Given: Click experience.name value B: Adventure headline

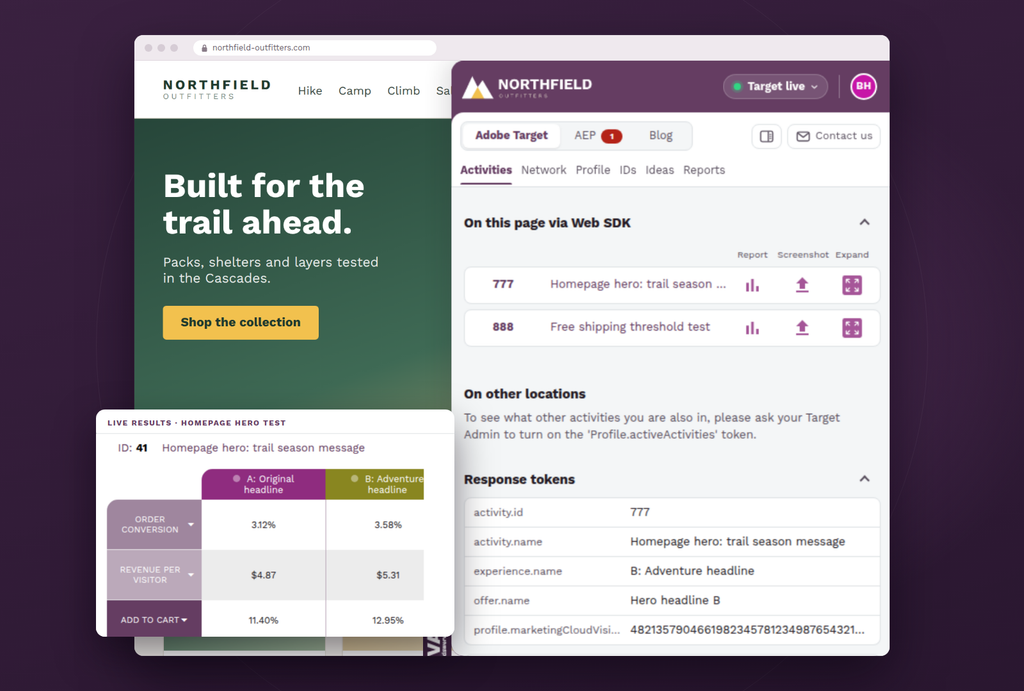Looking at the screenshot, I should 692,571.
